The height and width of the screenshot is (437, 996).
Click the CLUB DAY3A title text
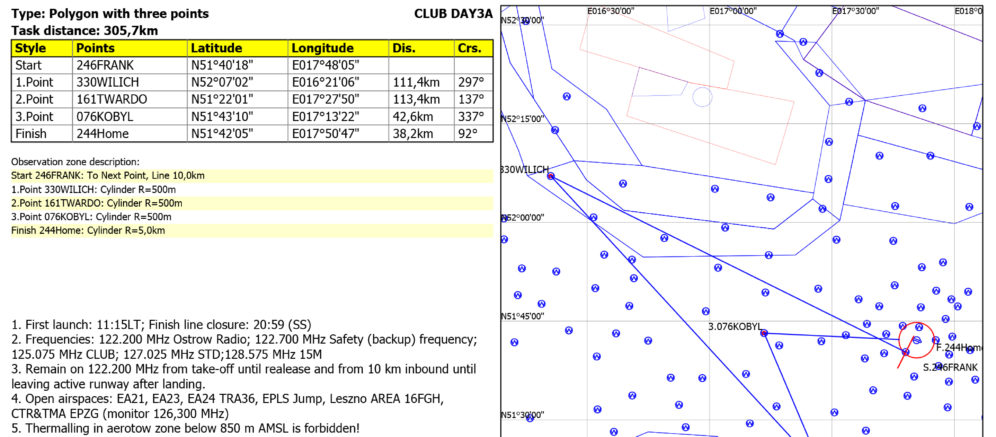452,13
